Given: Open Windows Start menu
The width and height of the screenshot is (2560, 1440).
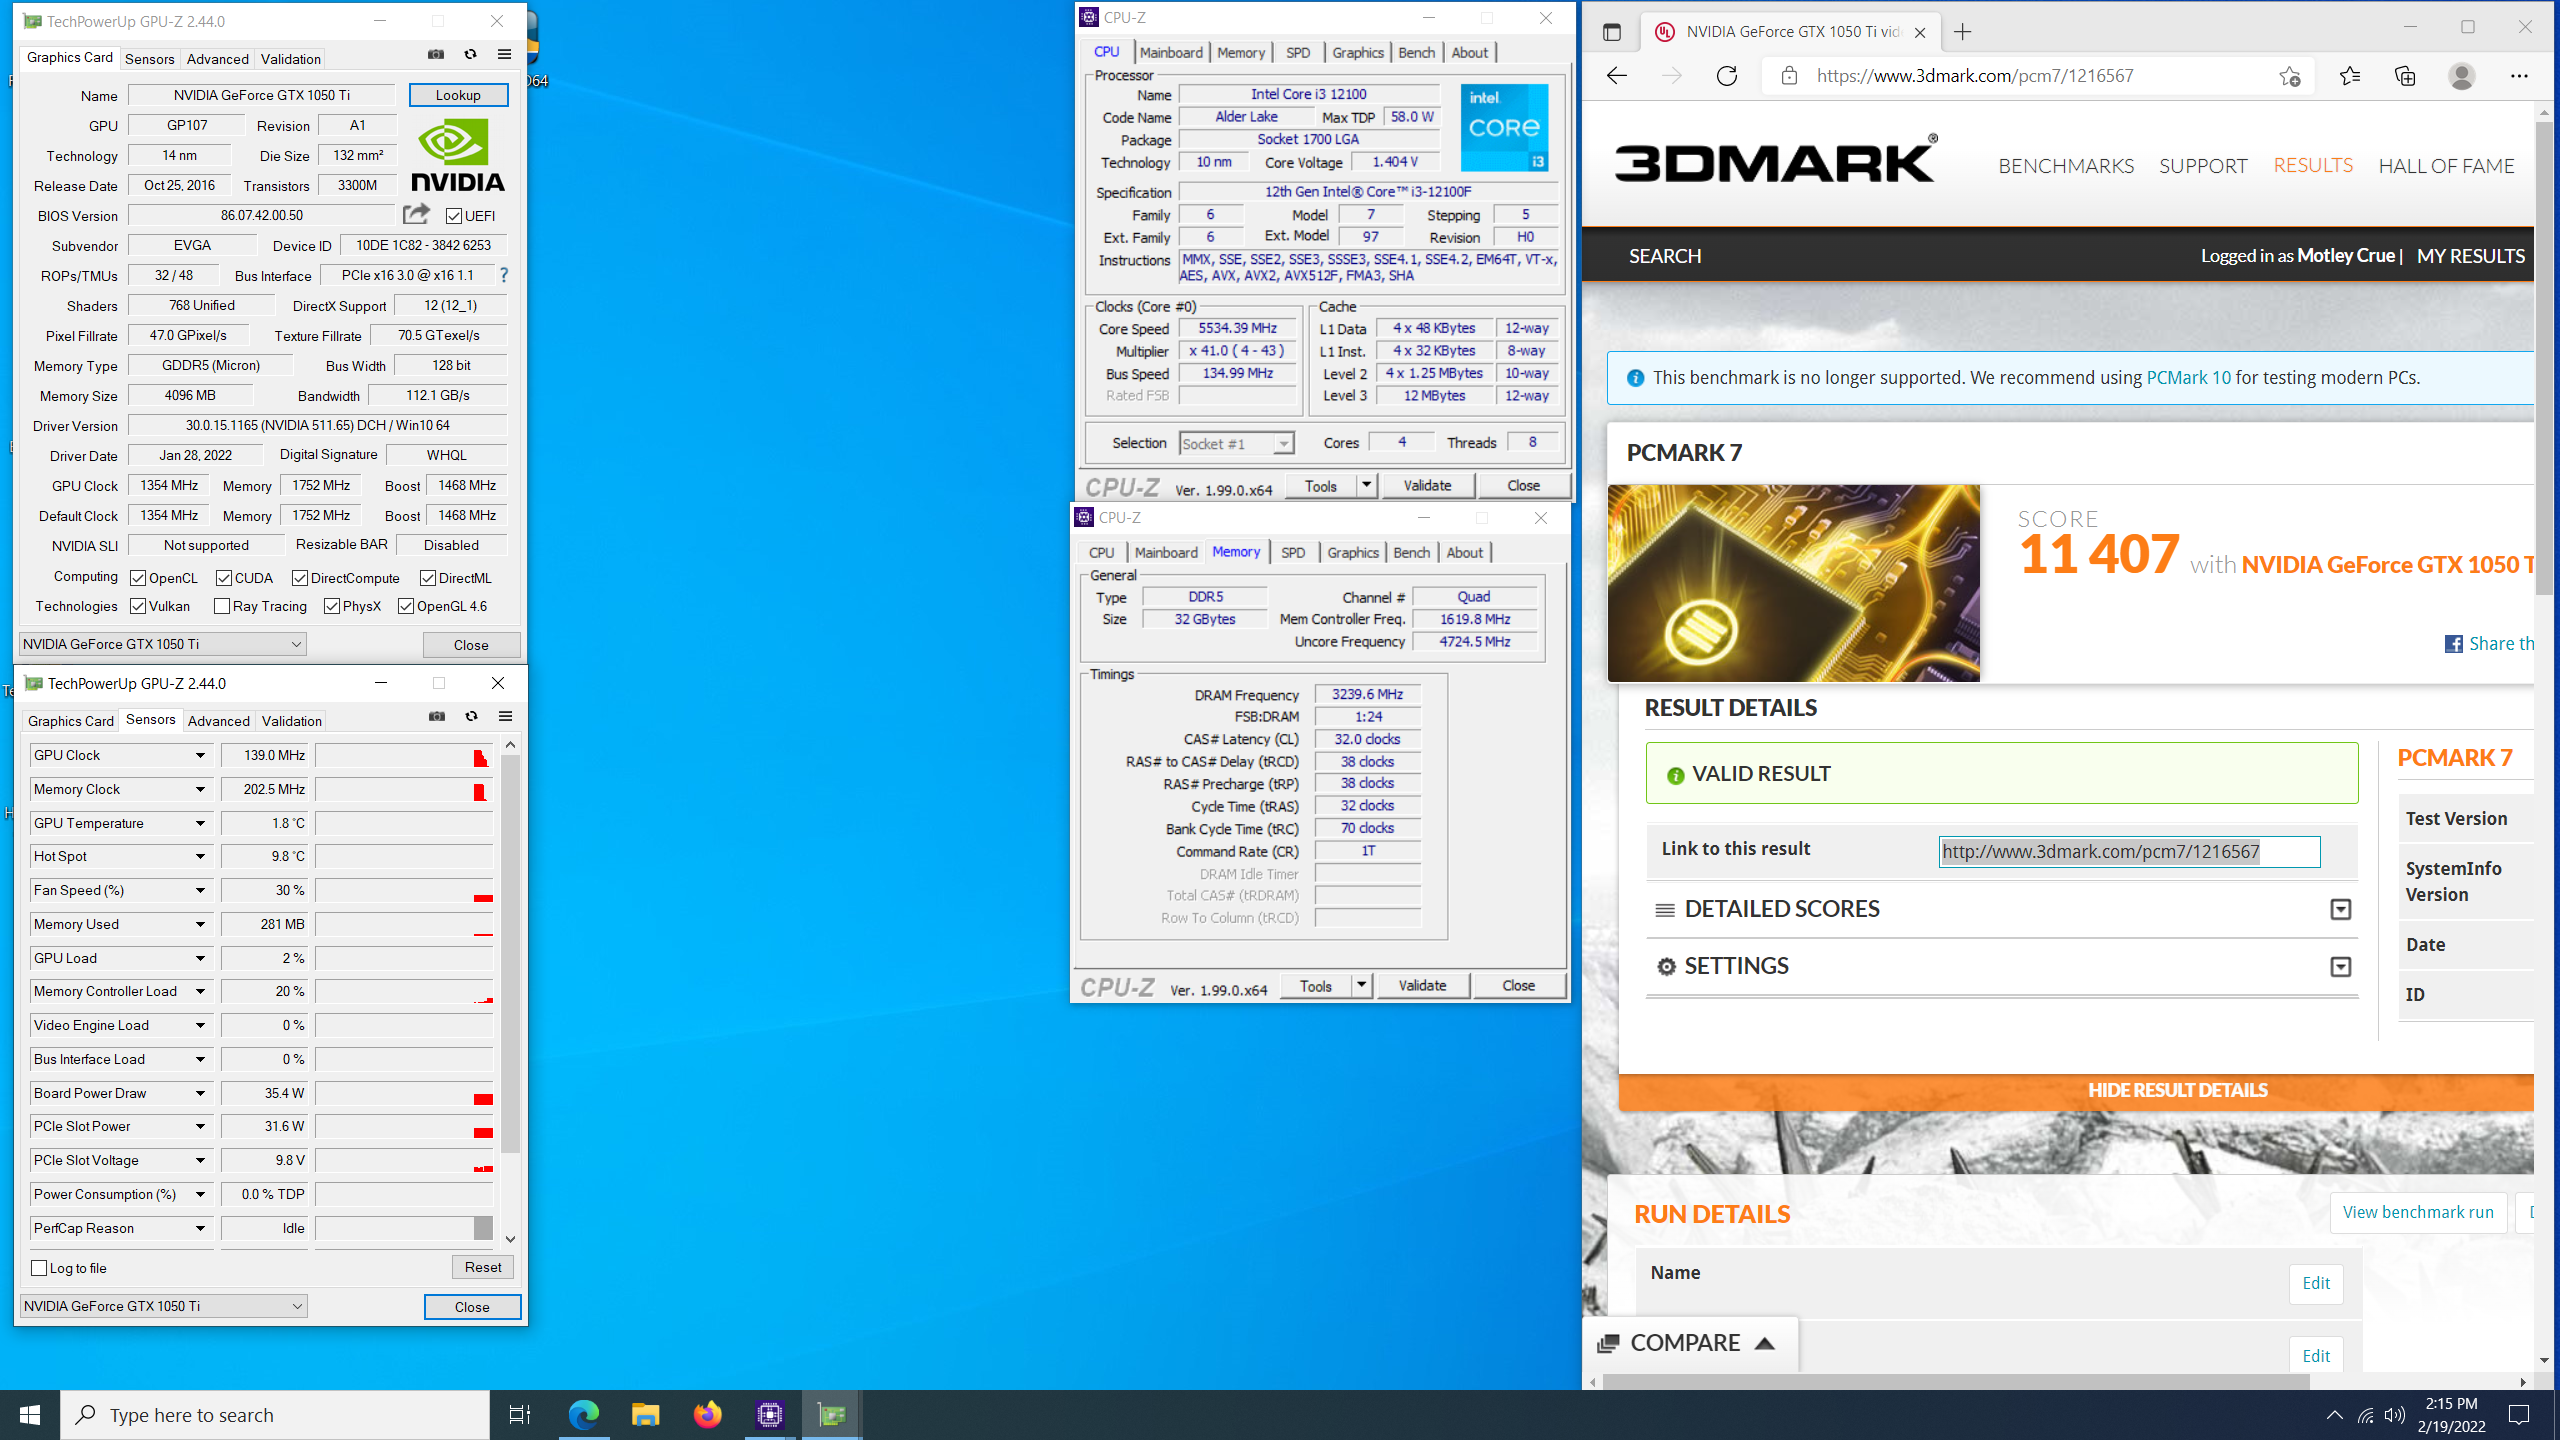Looking at the screenshot, I should pyautogui.click(x=30, y=1415).
